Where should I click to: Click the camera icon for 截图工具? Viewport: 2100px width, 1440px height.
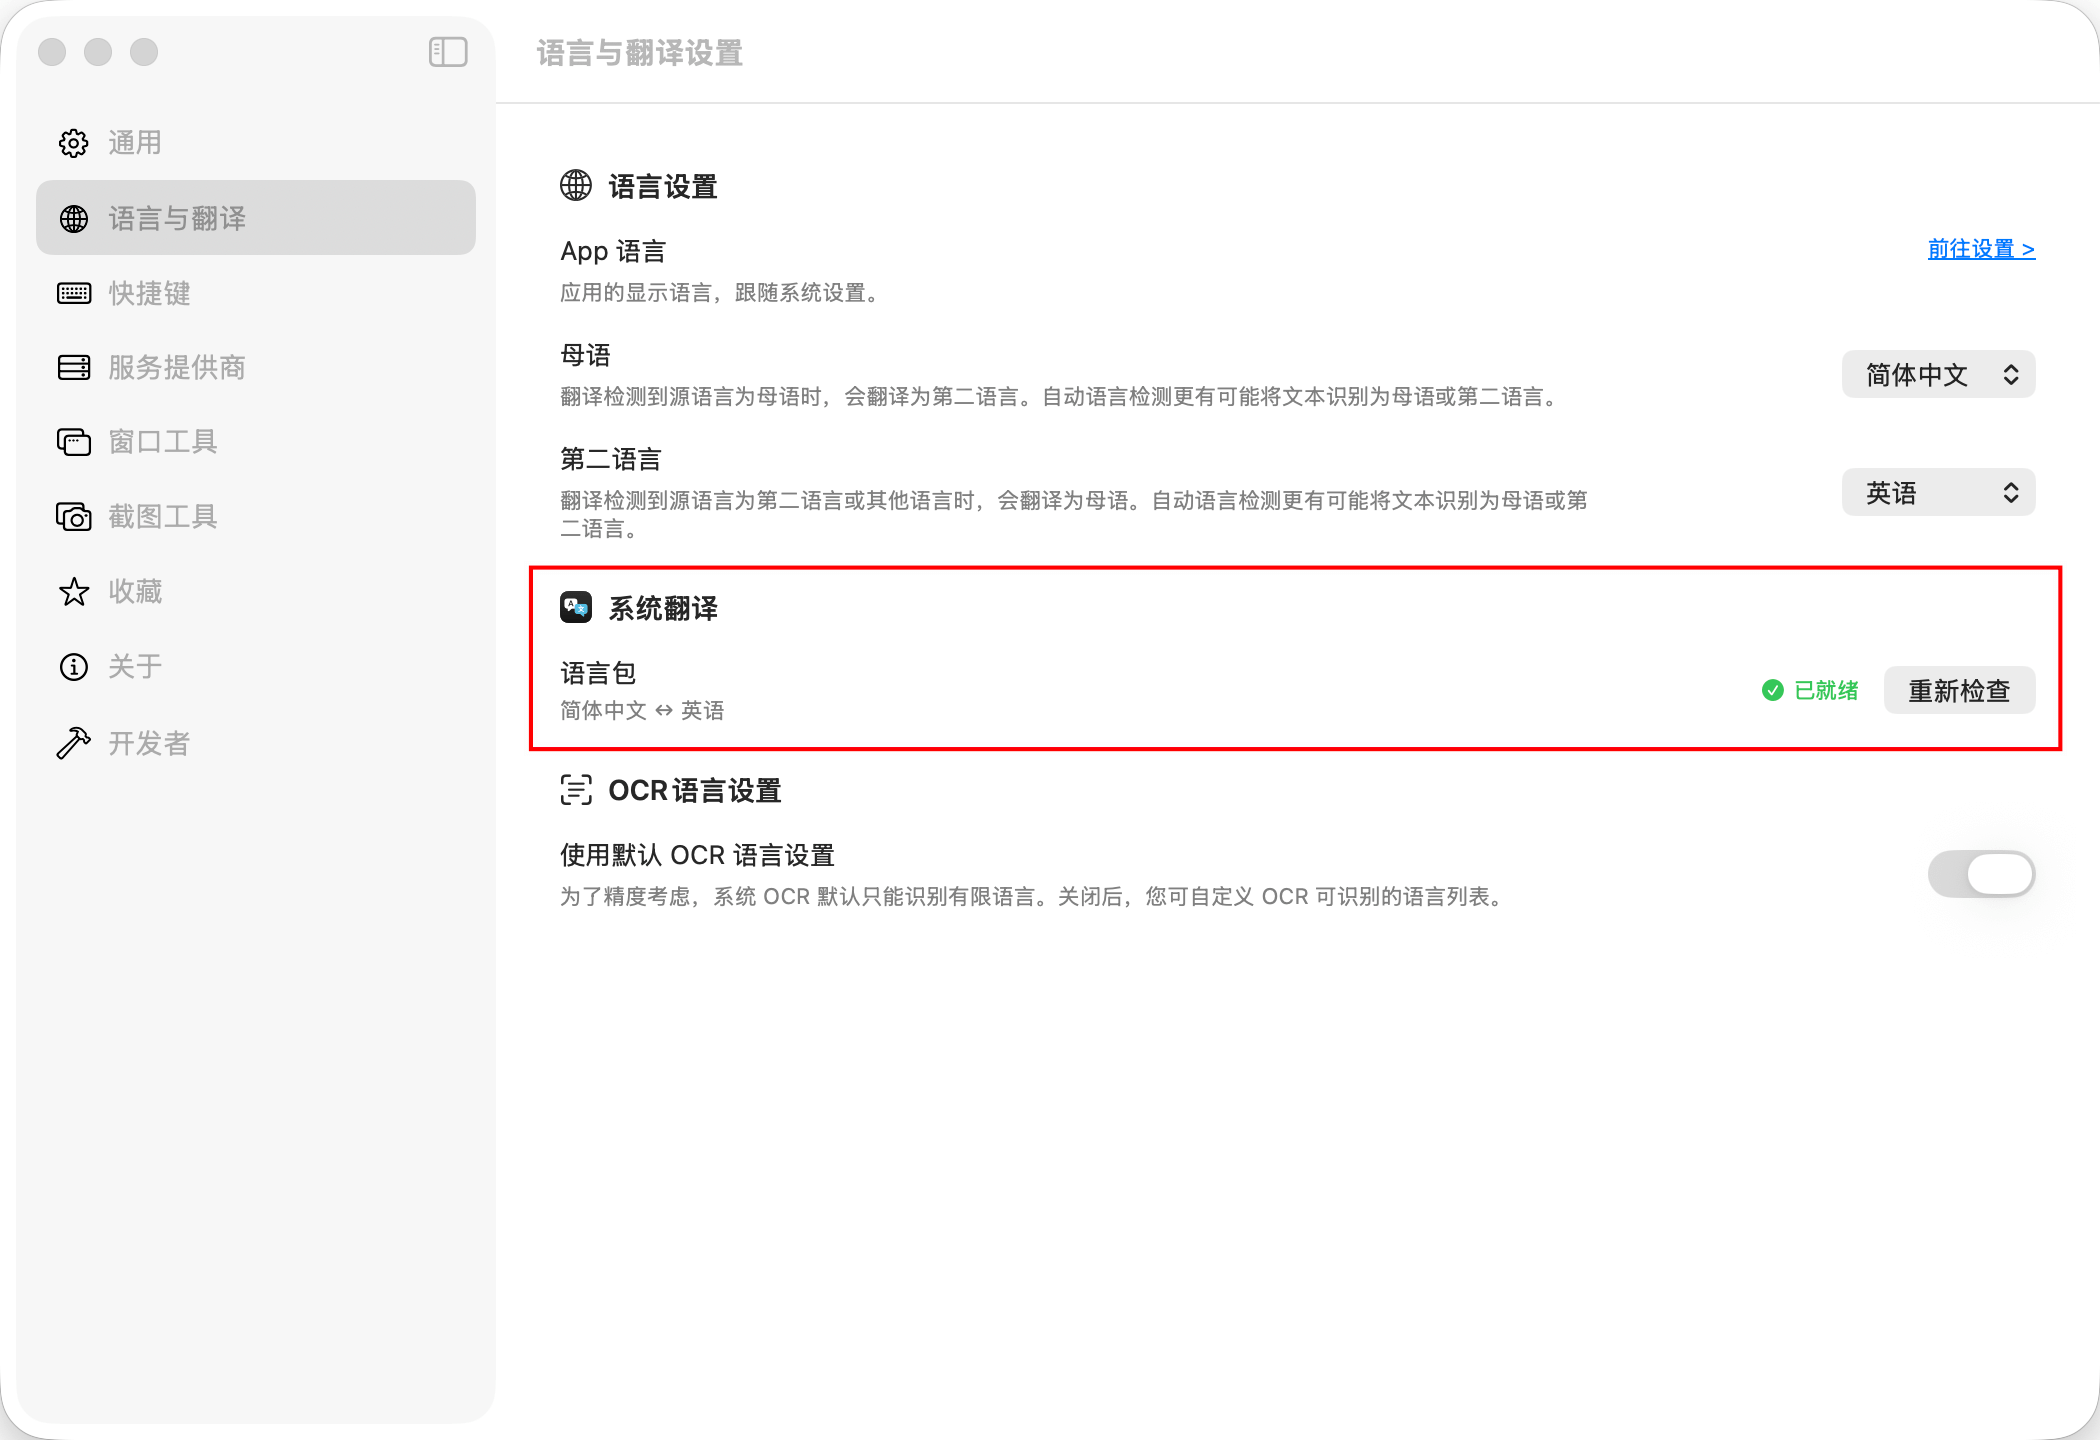click(74, 517)
